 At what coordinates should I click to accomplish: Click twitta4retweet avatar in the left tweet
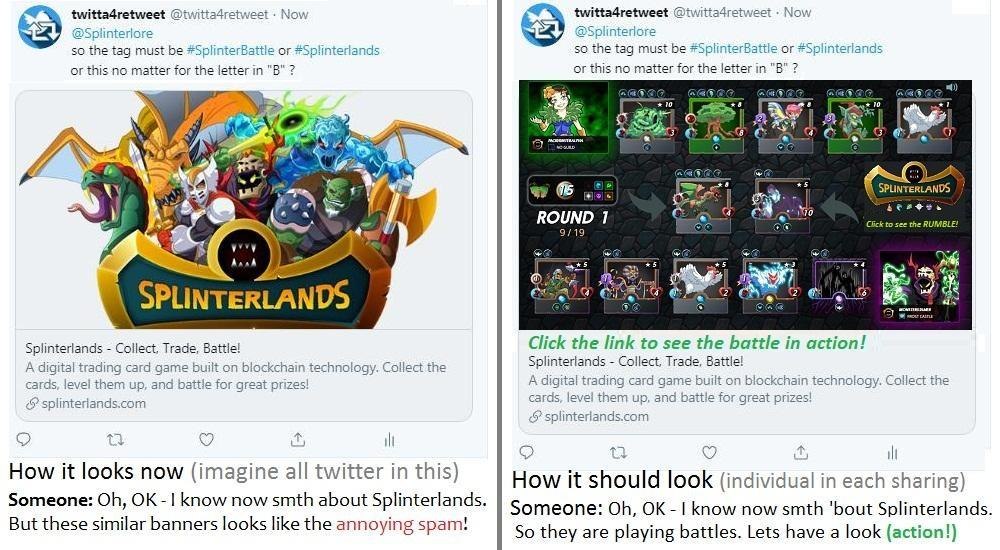pyautogui.click(x=40, y=27)
